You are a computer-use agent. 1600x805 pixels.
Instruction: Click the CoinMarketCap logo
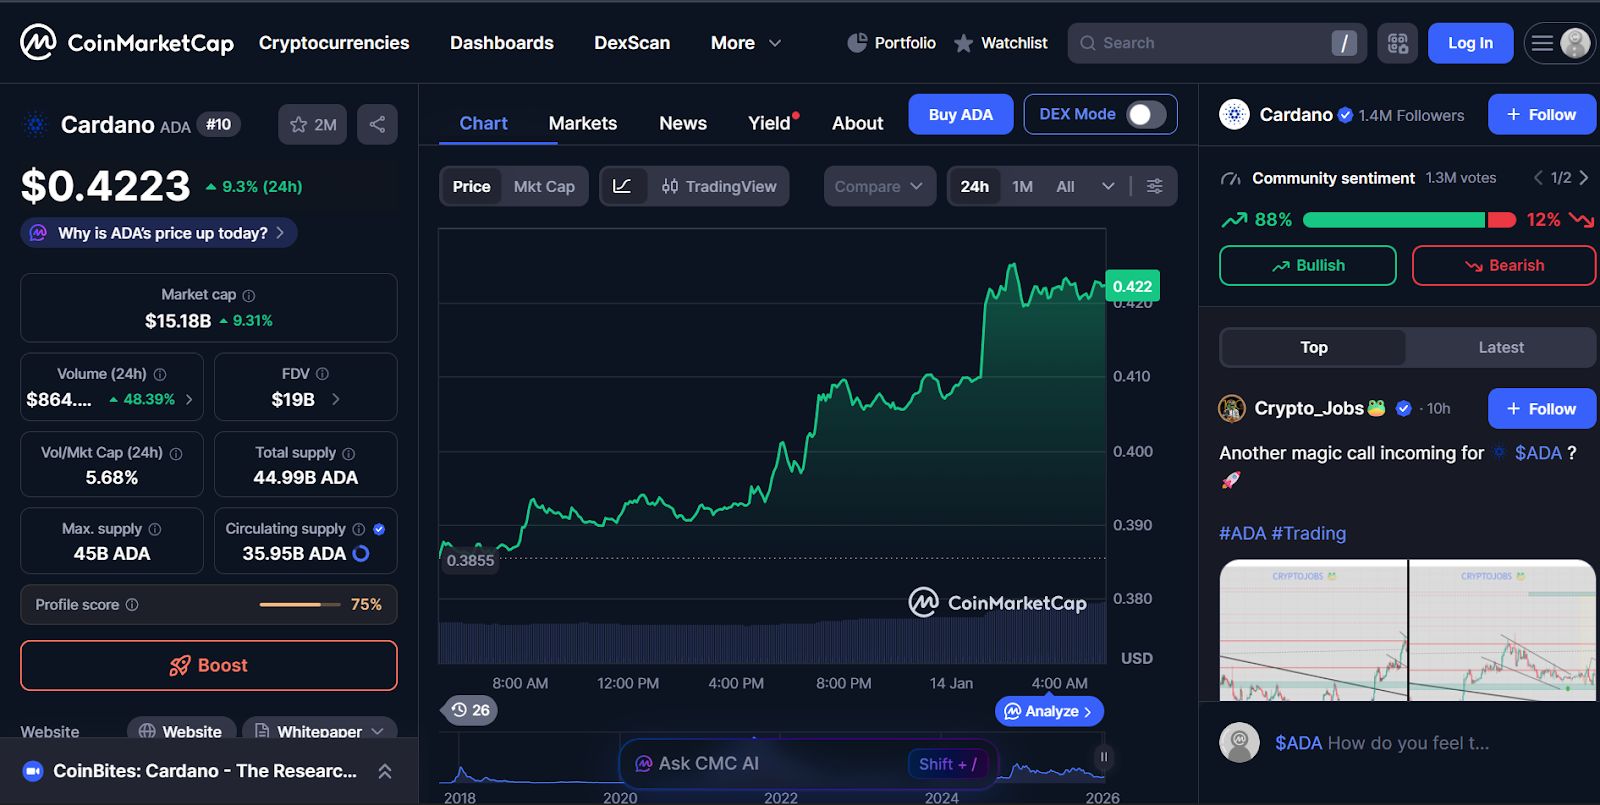127,43
